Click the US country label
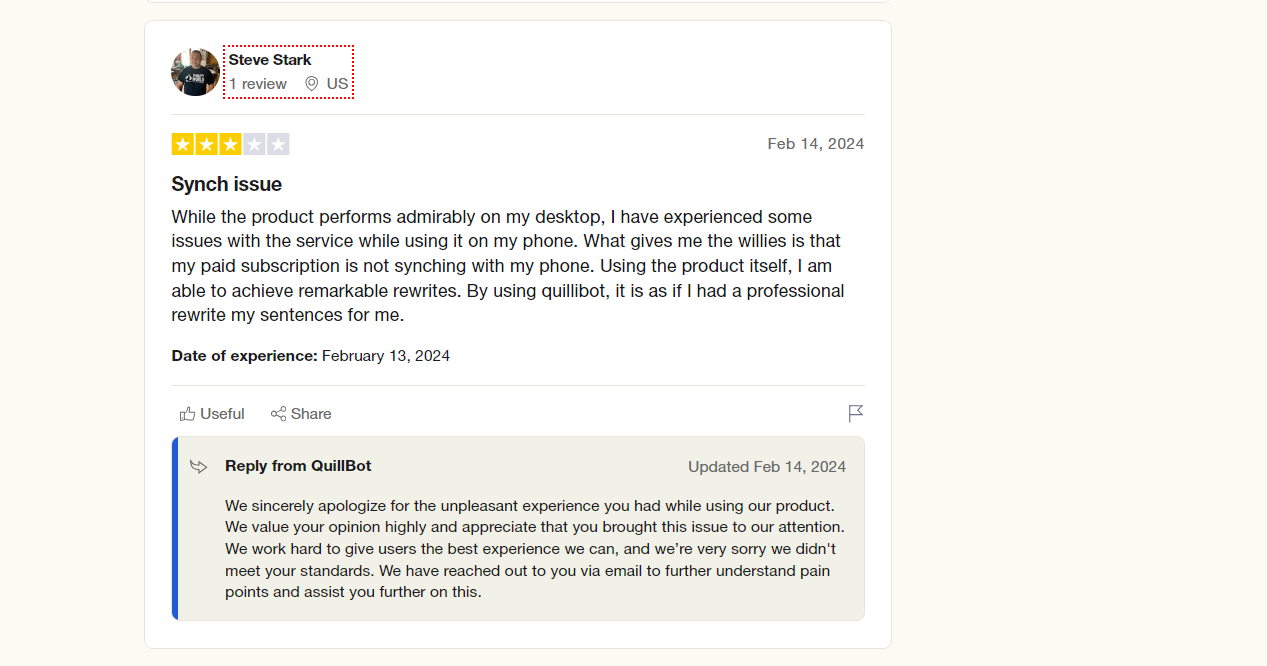 [x=338, y=84]
